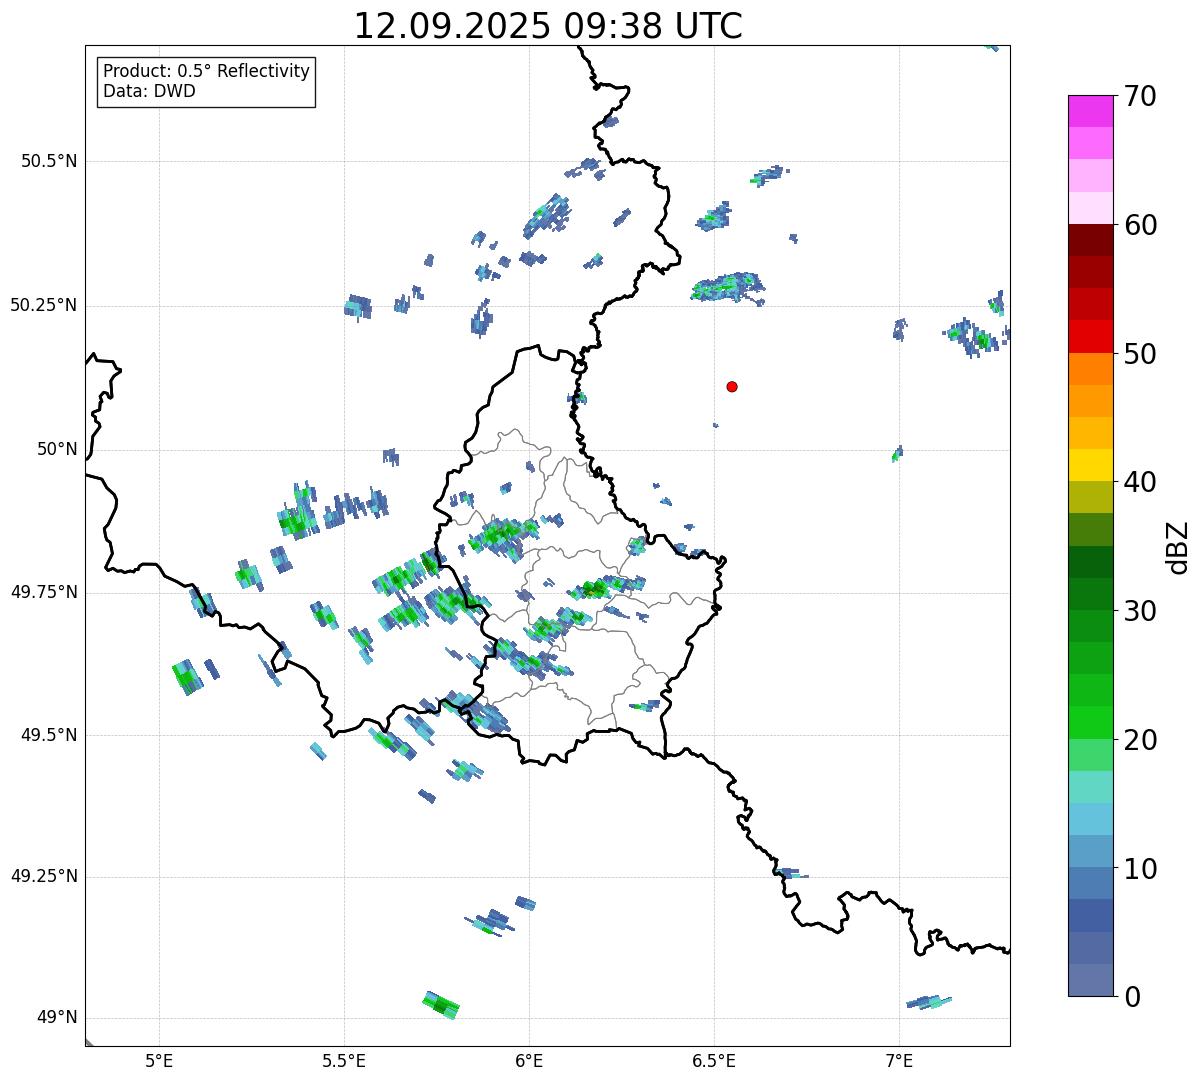The width and height of the screenshot is (1202, 1081).
Task: Click the red location marker dot
Action: tap(732, 386)
